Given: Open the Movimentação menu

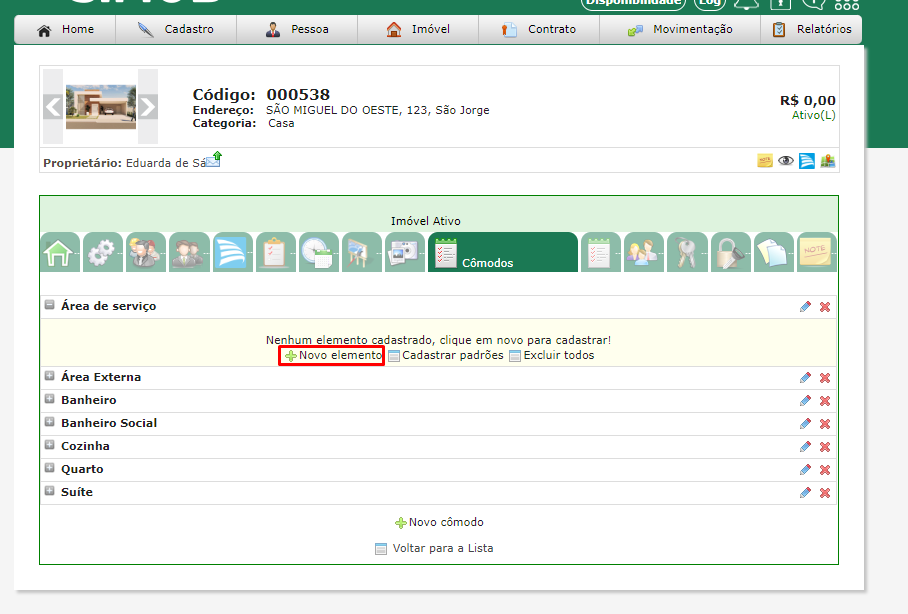Looking at the screenshot, I should 680,30.
